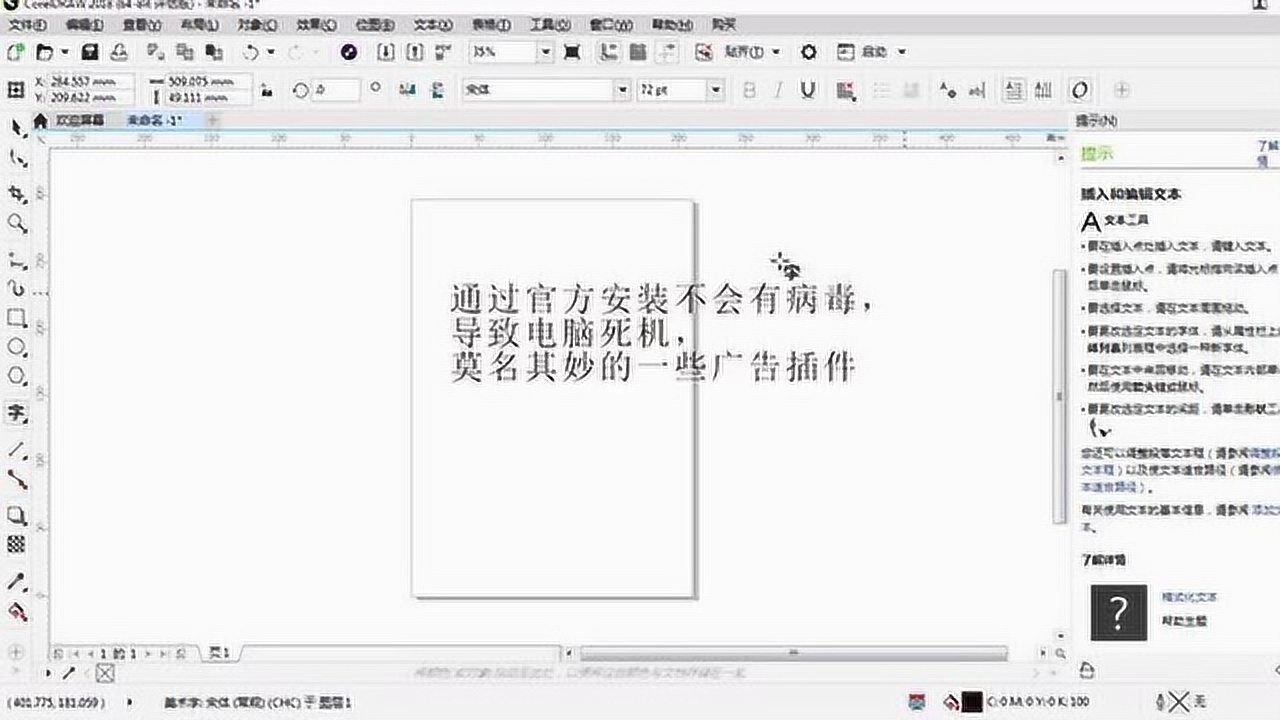Click the Paste icon in the standard toolbar
The height and width of the screenshot is (720, 1280).
click(213, 51)
